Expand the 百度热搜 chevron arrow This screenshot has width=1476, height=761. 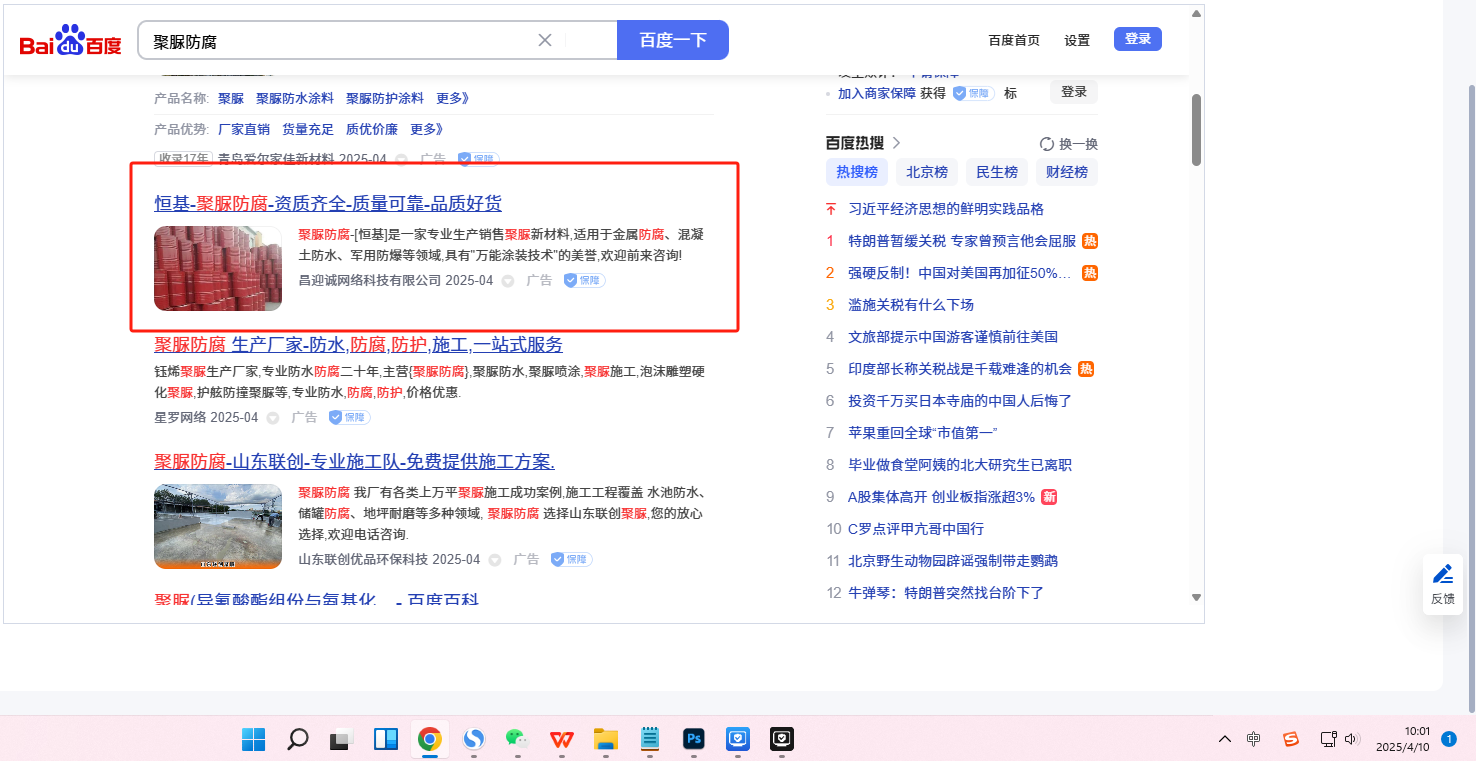click(896, 143)
